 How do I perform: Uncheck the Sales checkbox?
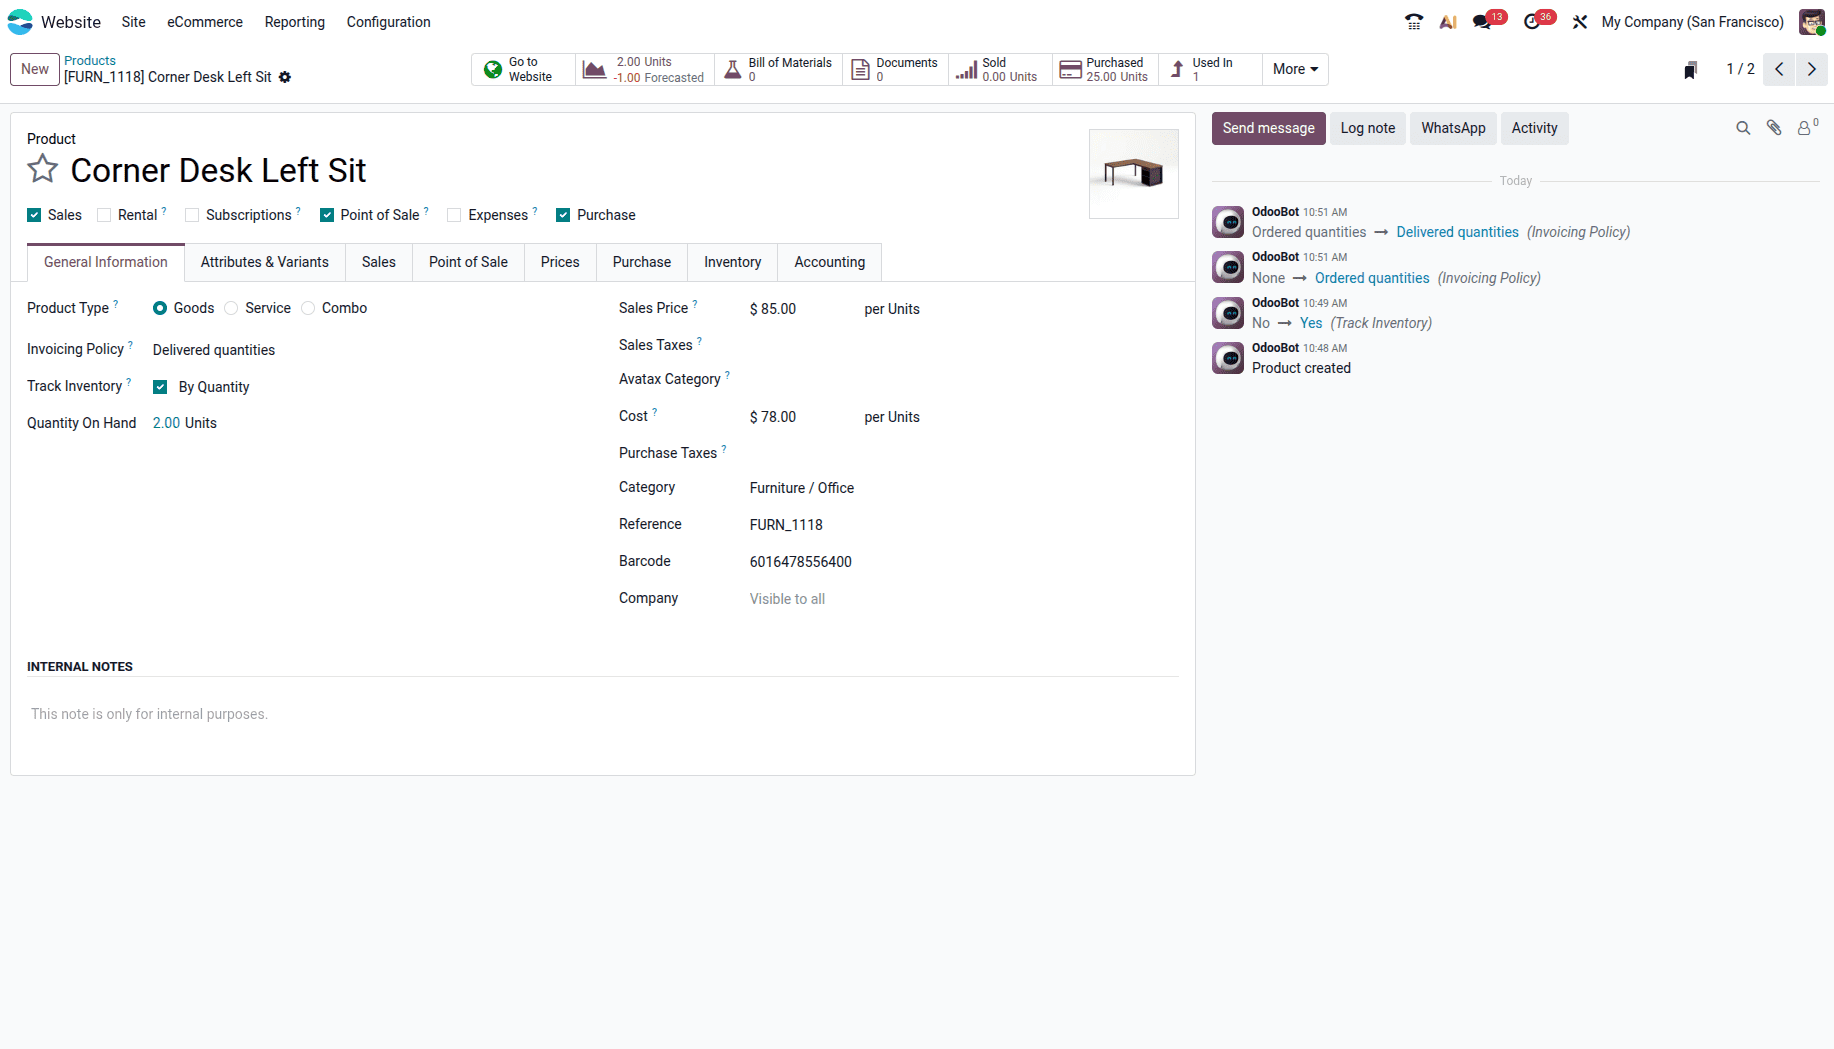(x=34, y=215)
